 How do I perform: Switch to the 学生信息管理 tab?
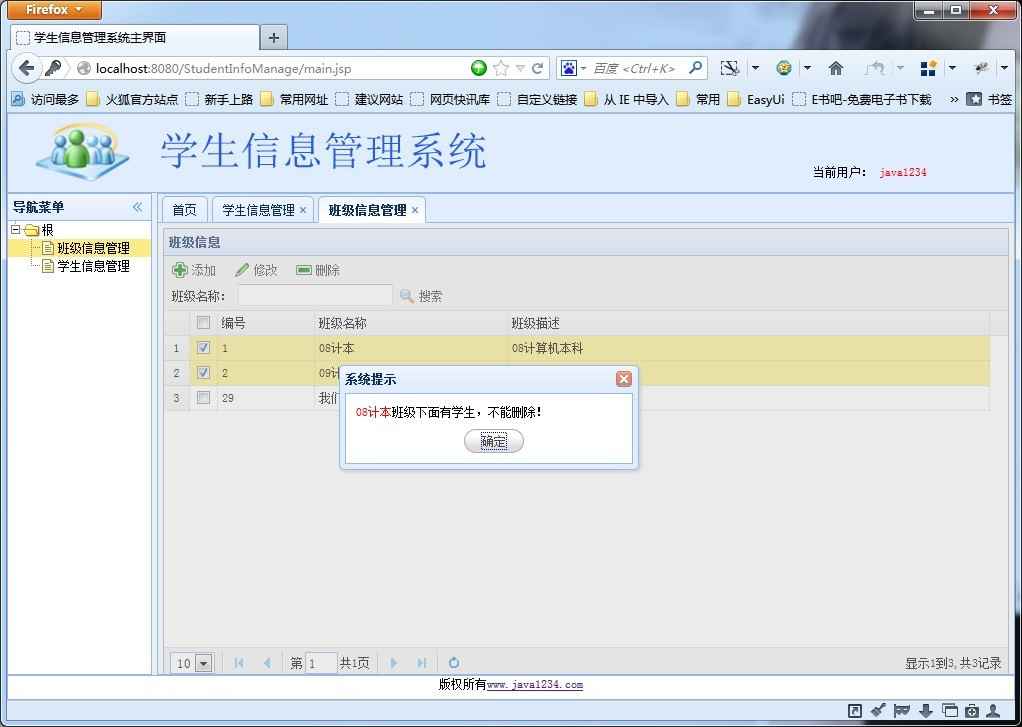[258, 210]
